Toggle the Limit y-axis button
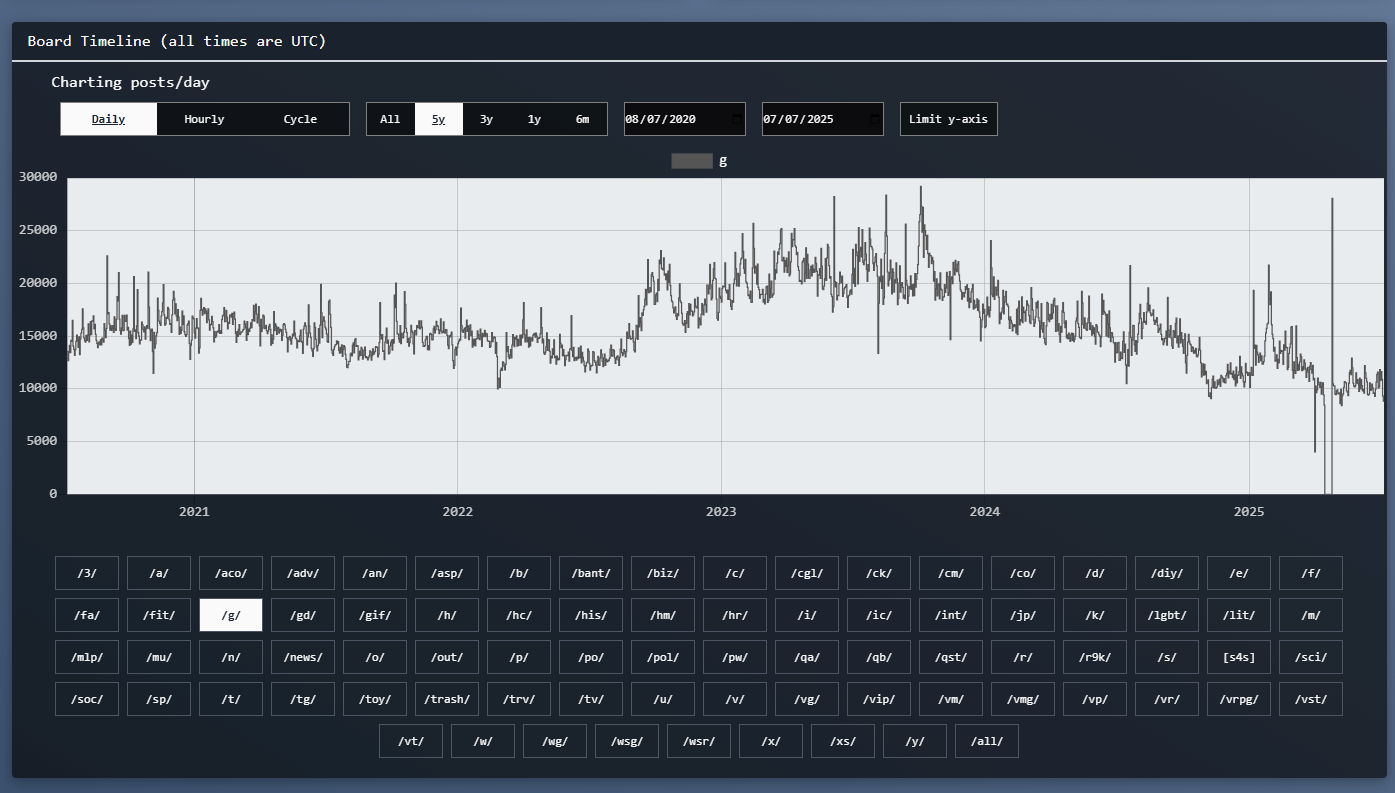The height and width of the screenshot is (793, 1395). pyautogui.click(x=948, y=119)
